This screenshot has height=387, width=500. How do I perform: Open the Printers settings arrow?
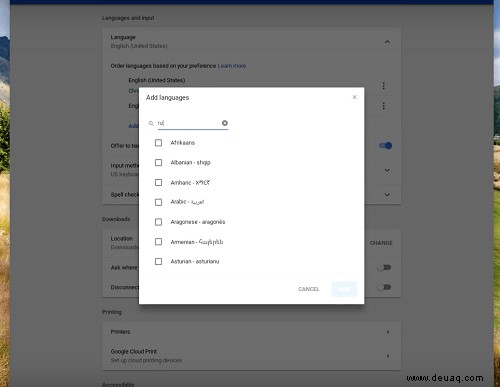pos(388,332)
